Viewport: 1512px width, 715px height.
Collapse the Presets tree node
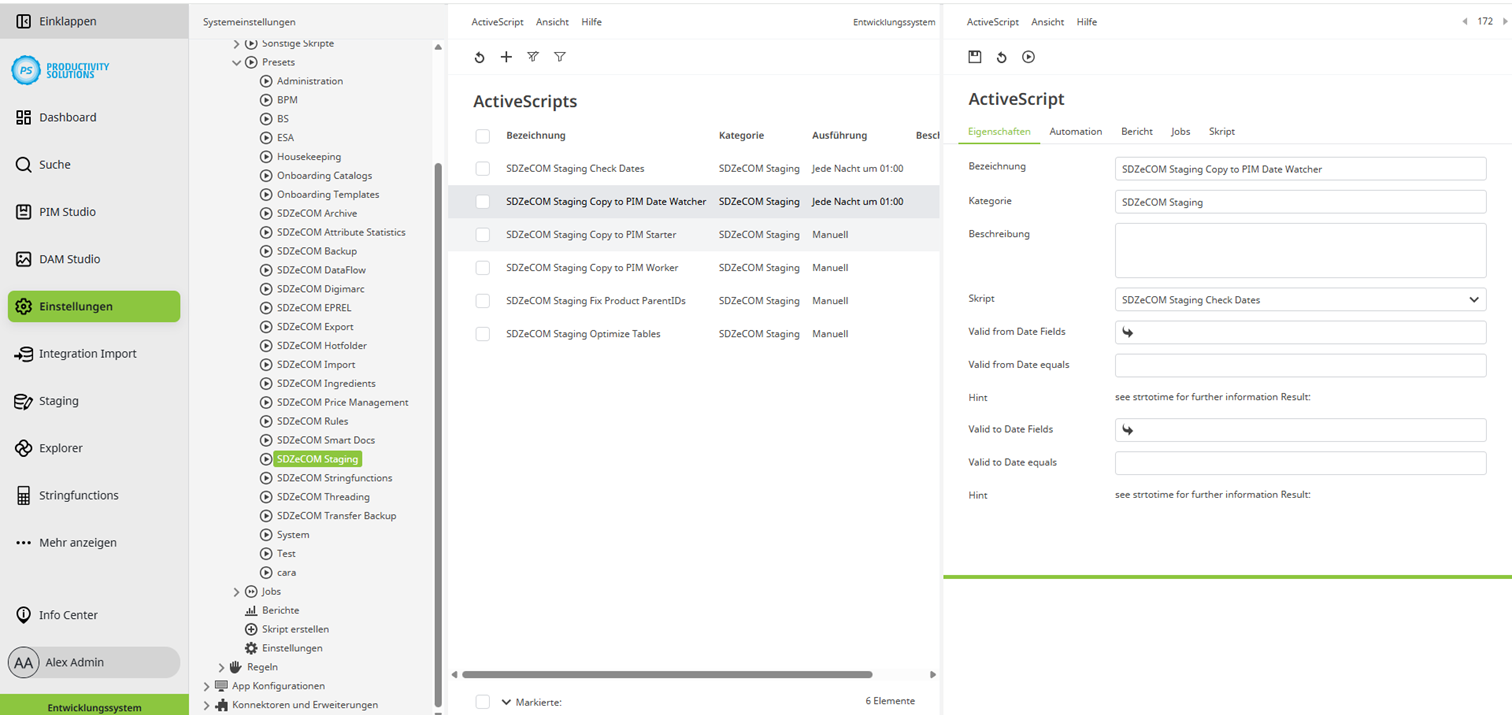(x=238, y=61)
